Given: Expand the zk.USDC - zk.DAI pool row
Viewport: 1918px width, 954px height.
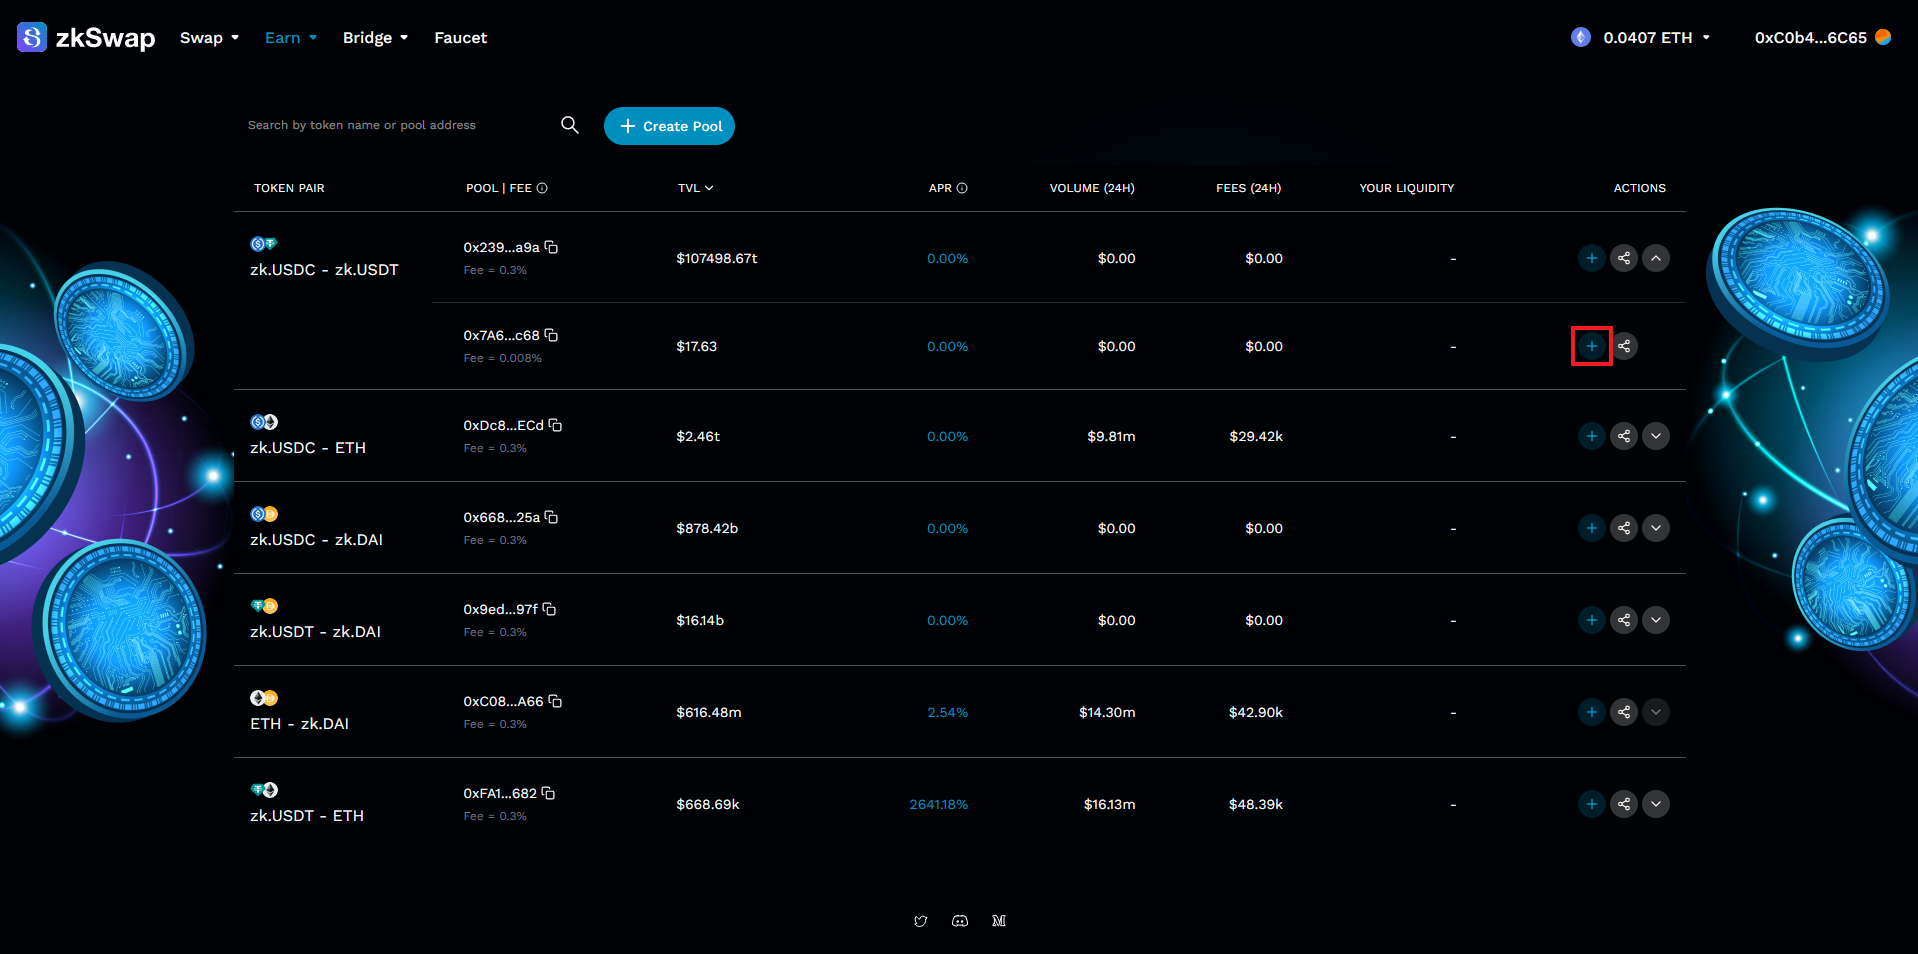Looking at the screenshot, I should coord(1656,528).
